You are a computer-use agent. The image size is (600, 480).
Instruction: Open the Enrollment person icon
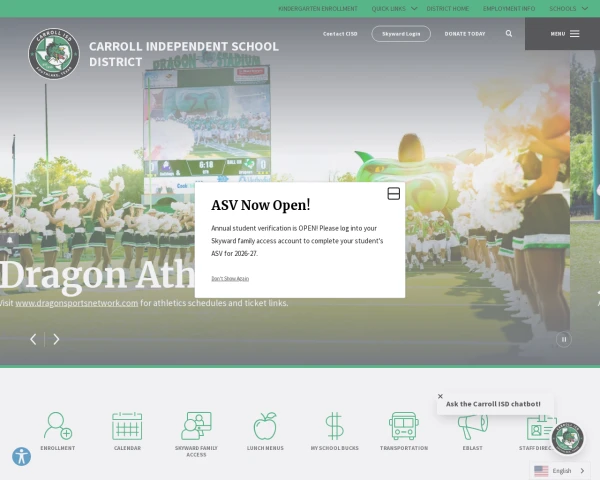pyautogui.click(x=58, y=426)
